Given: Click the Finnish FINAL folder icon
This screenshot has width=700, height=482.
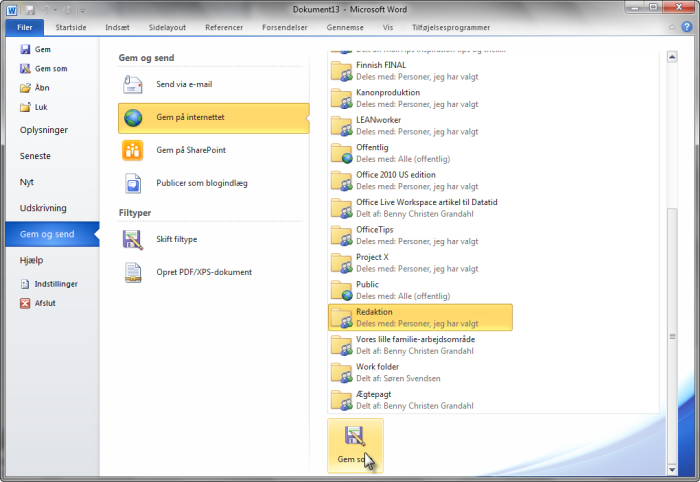Looking at the screenshot, I should click(x=342, y=71).
